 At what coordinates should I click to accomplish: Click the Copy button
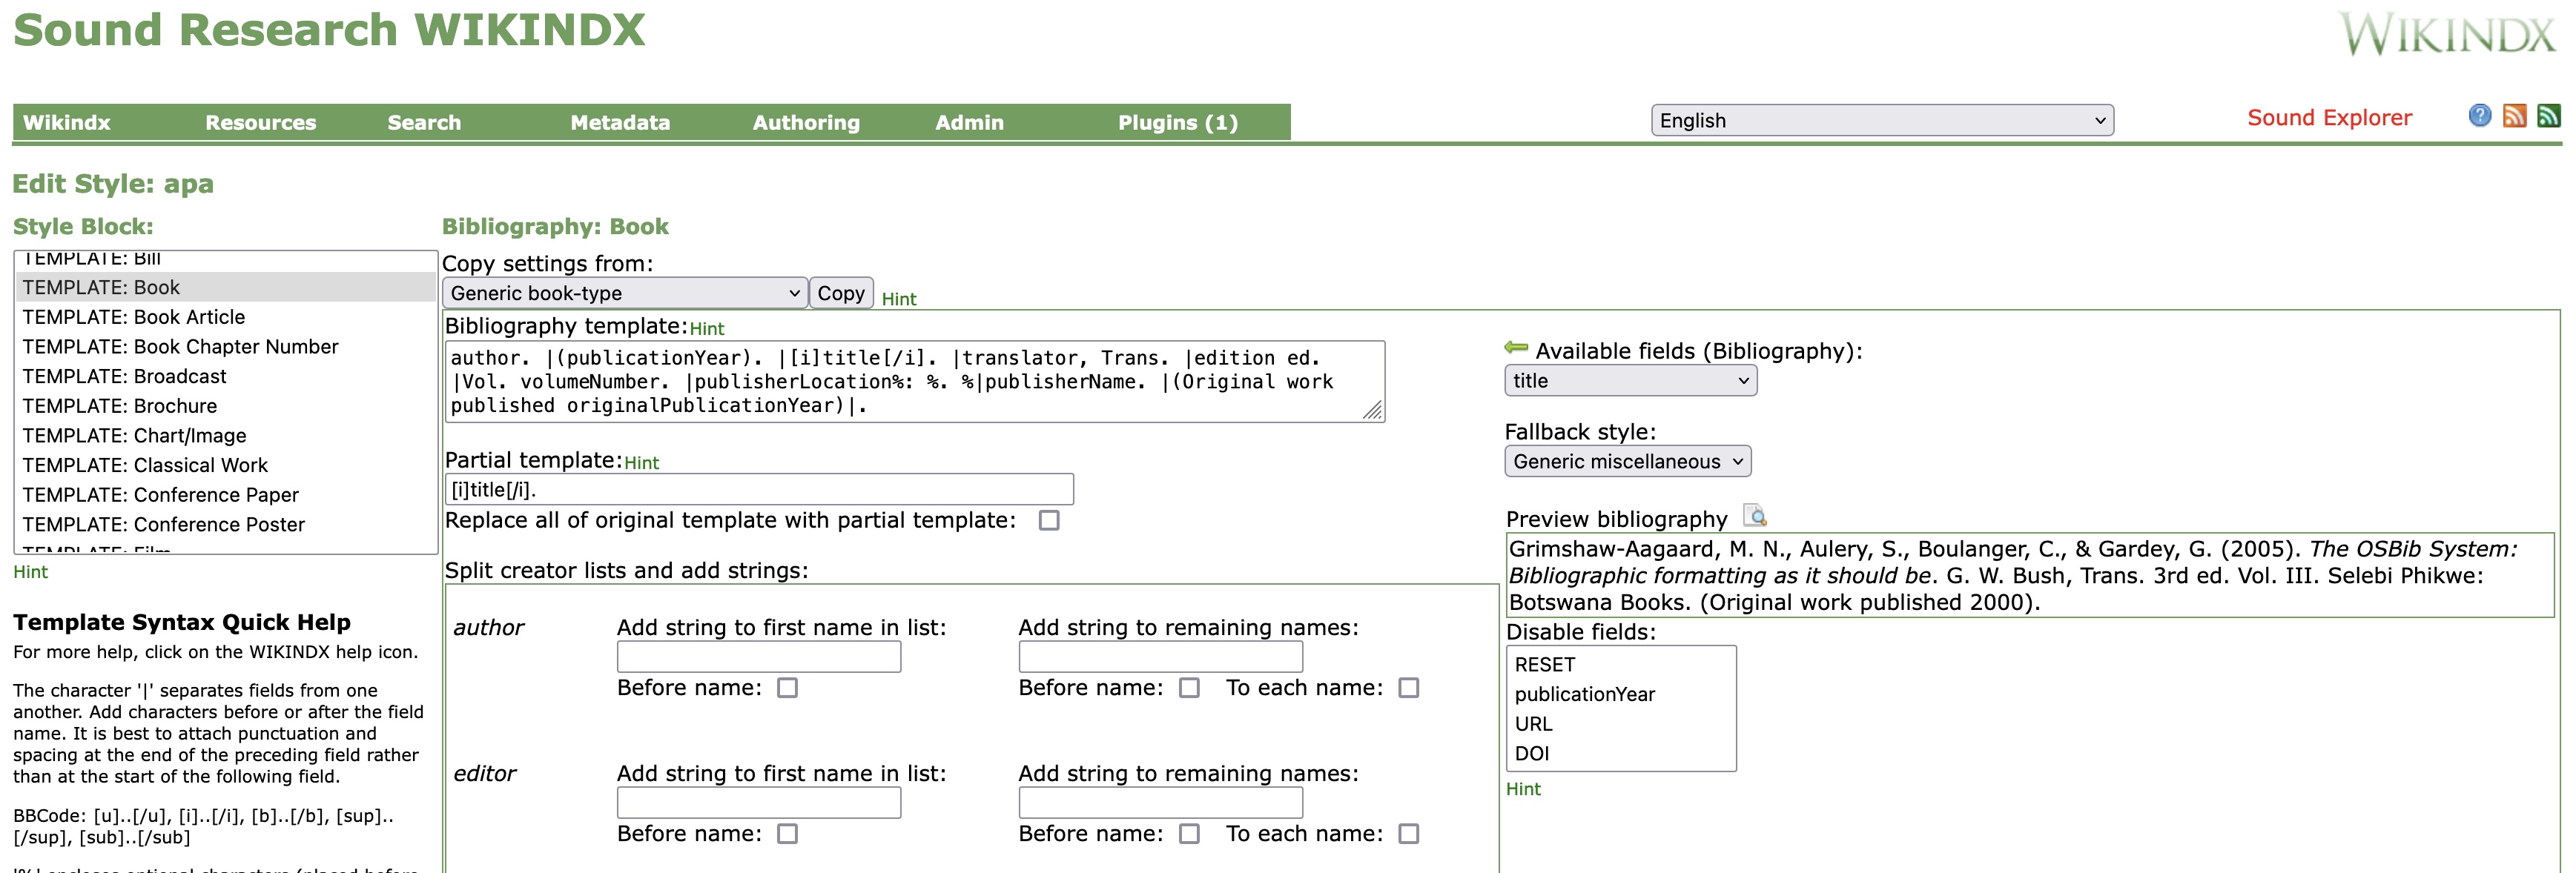tap(840, 293)
